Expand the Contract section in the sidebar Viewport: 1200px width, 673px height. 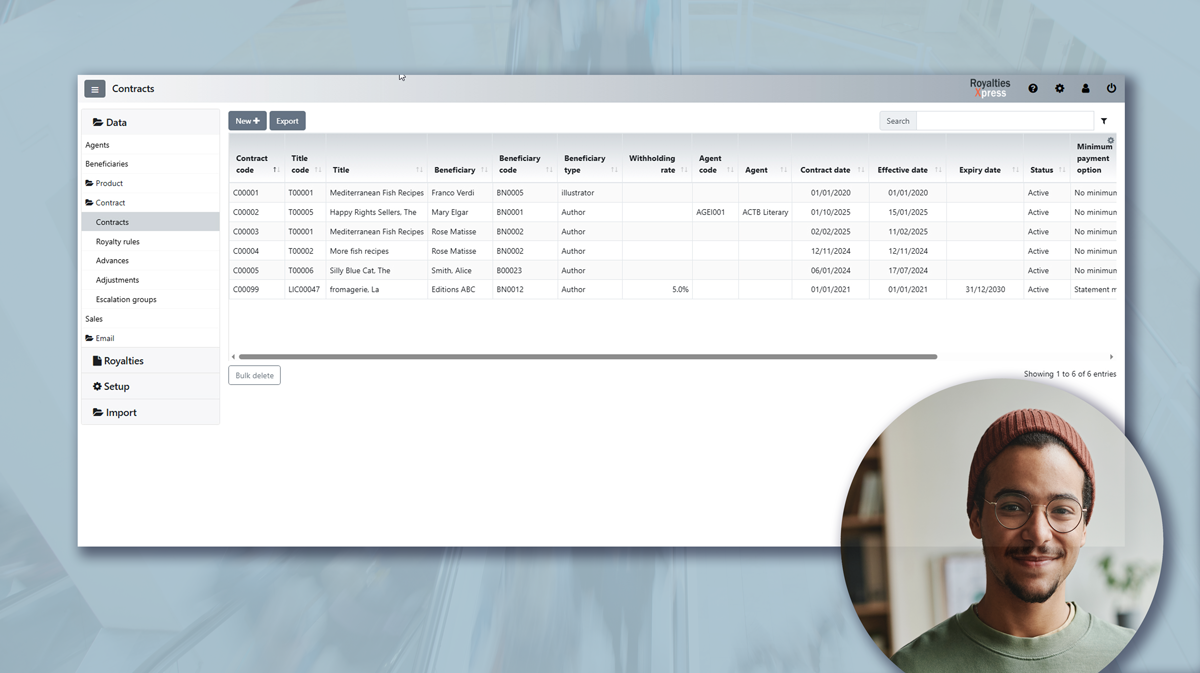click(112, 202)
